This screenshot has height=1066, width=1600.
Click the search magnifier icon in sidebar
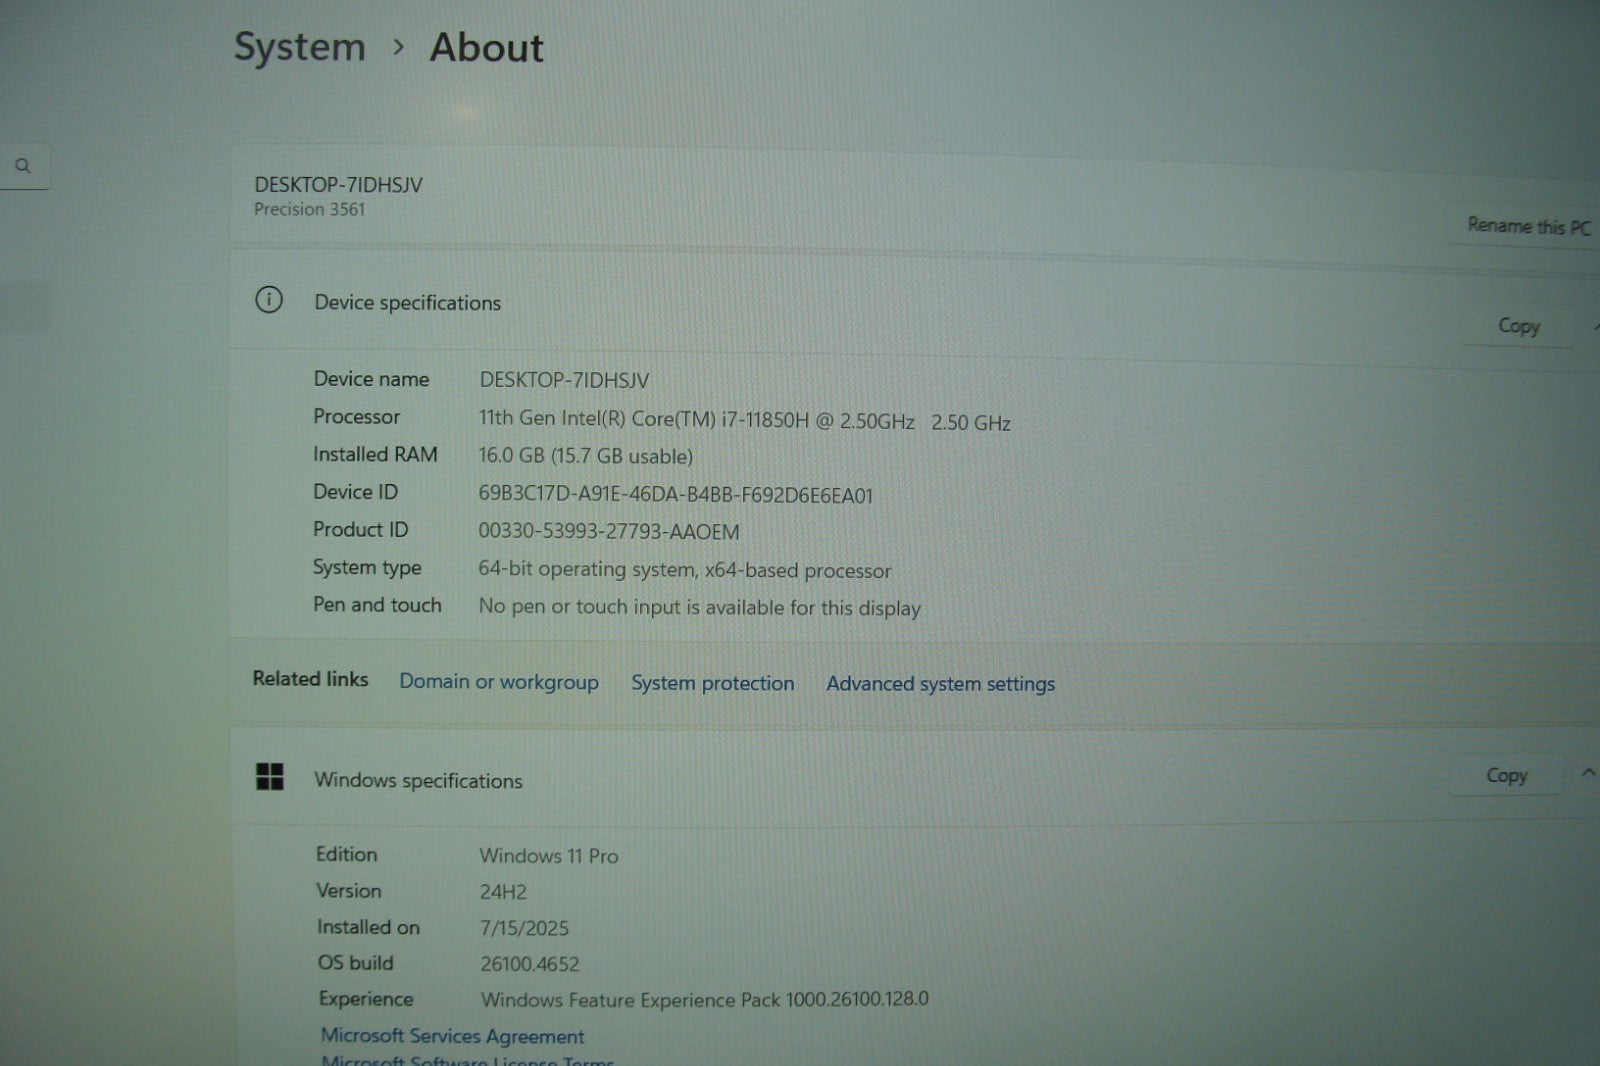click(23, 166)
